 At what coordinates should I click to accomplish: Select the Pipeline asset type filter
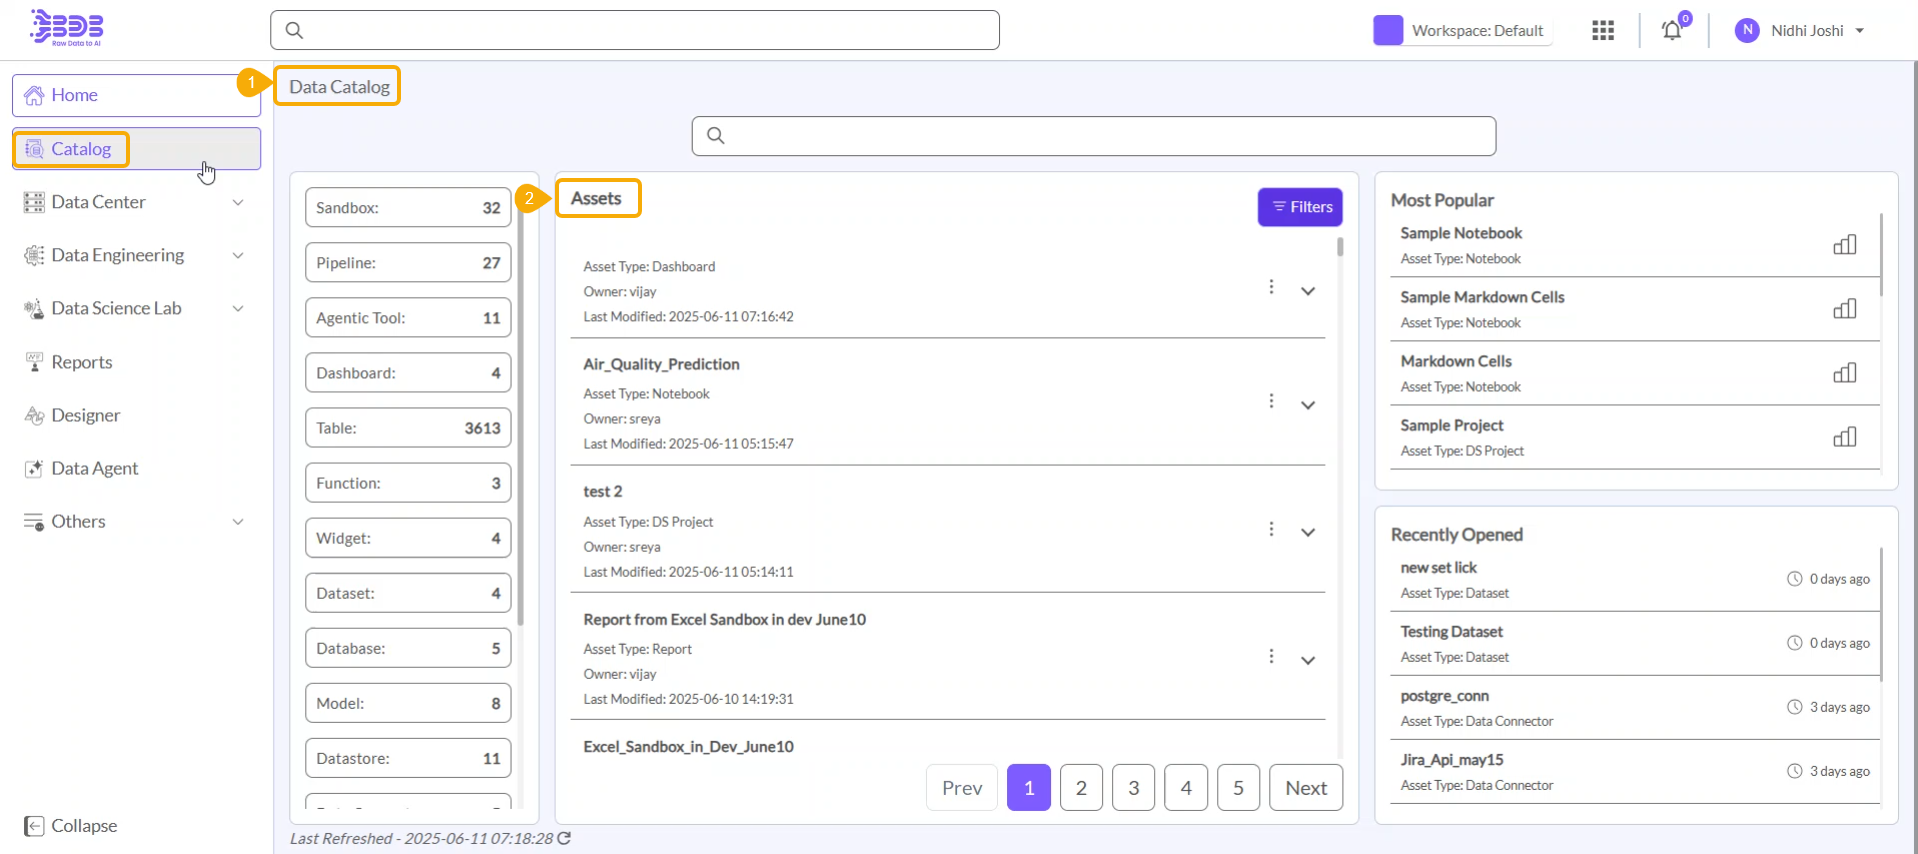(408, 263)
